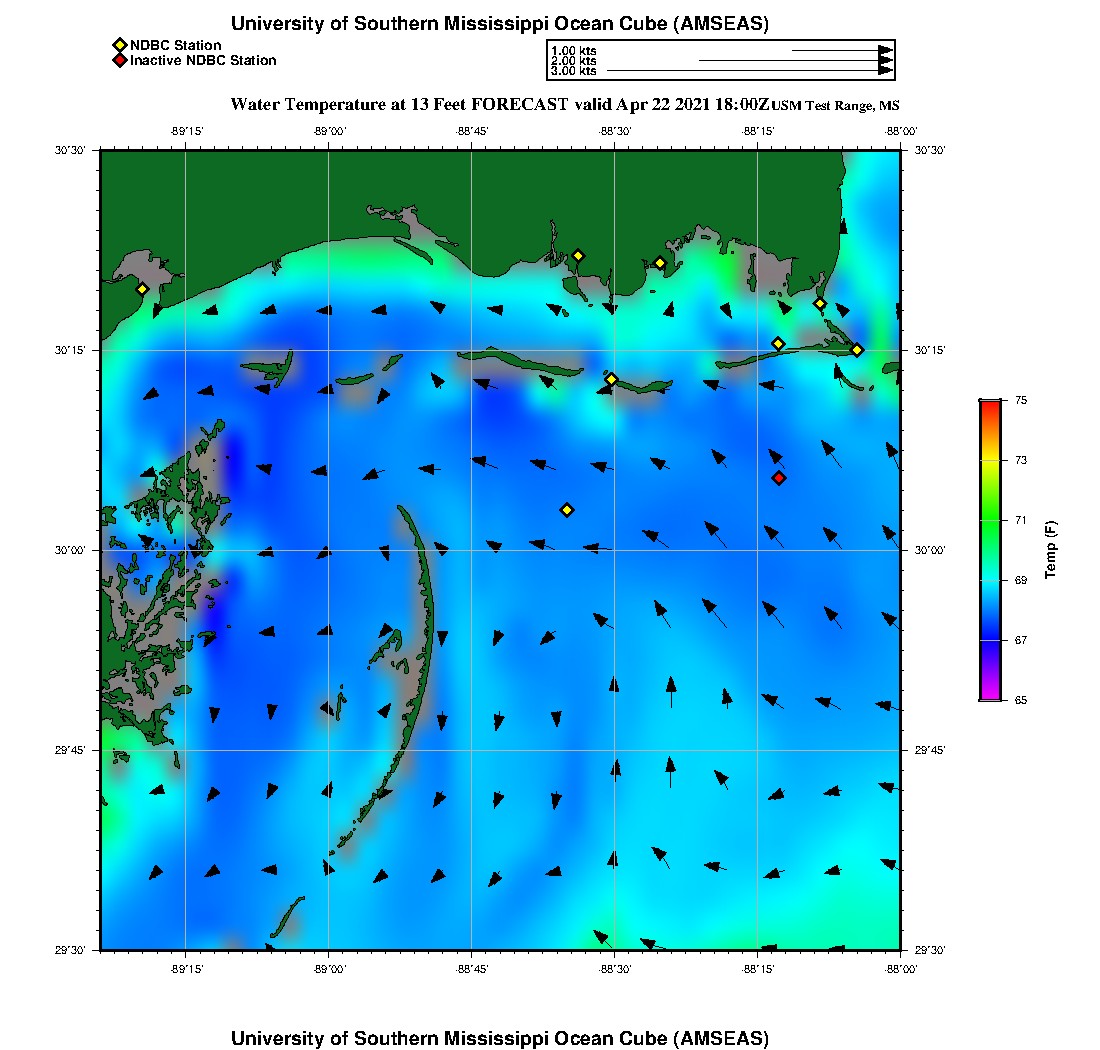The image size is (1100, 1050).
Task: Click the westernmost yellow station marker
Action: 142,289
